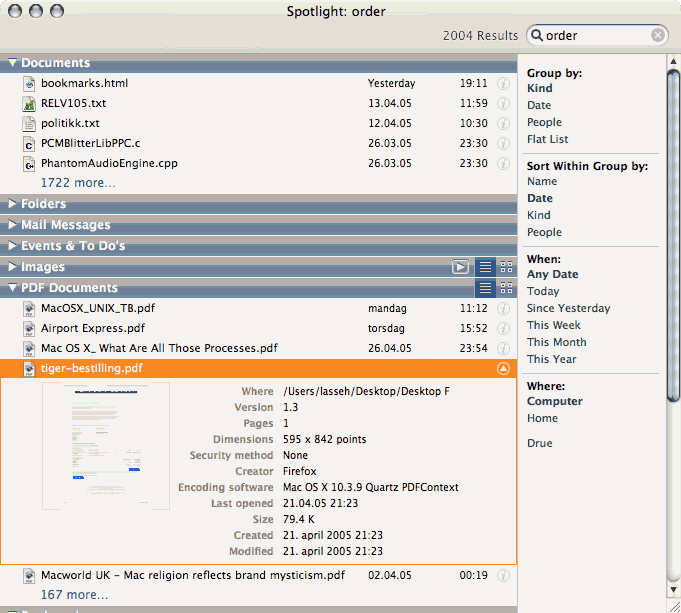Switch PDF Documents to list view
Screen dimensions: 681x613
(x=485, y=288)
